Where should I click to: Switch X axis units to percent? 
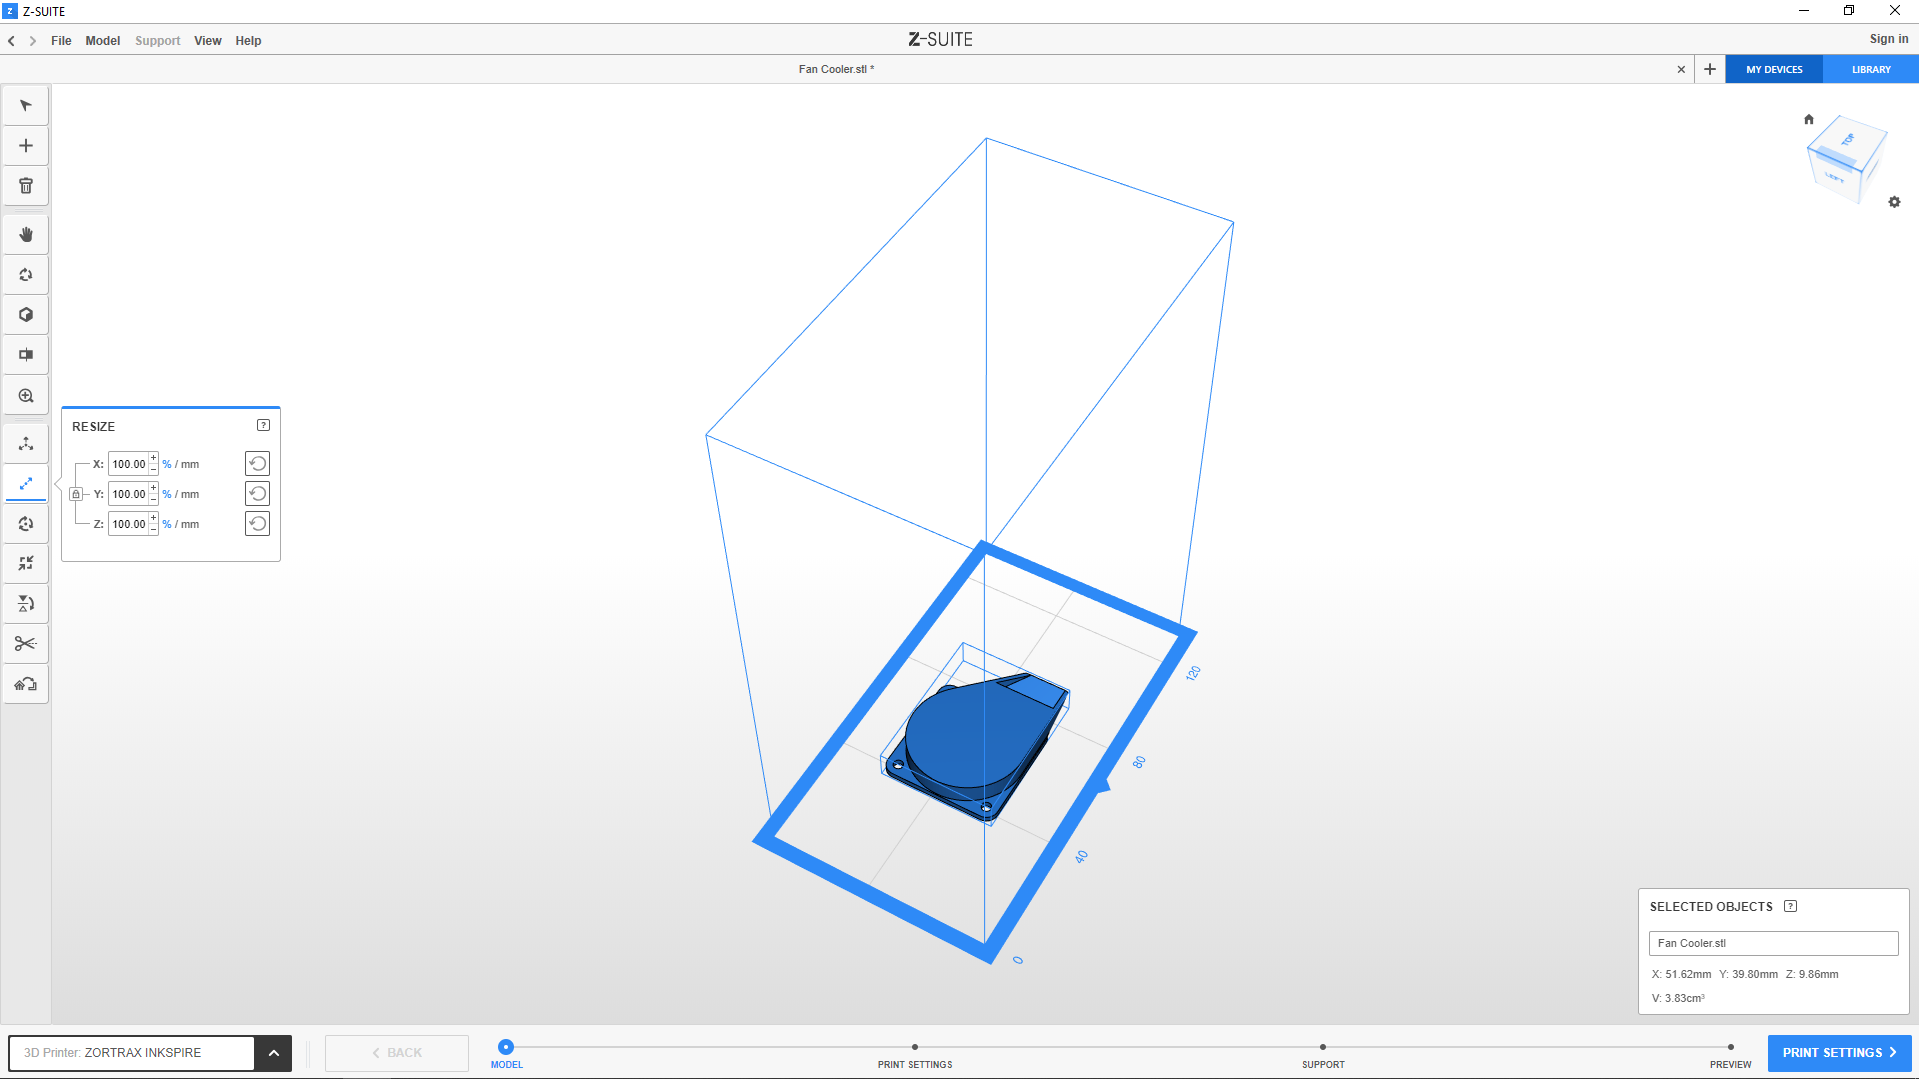pyautogui.click(x=167, y=464)
